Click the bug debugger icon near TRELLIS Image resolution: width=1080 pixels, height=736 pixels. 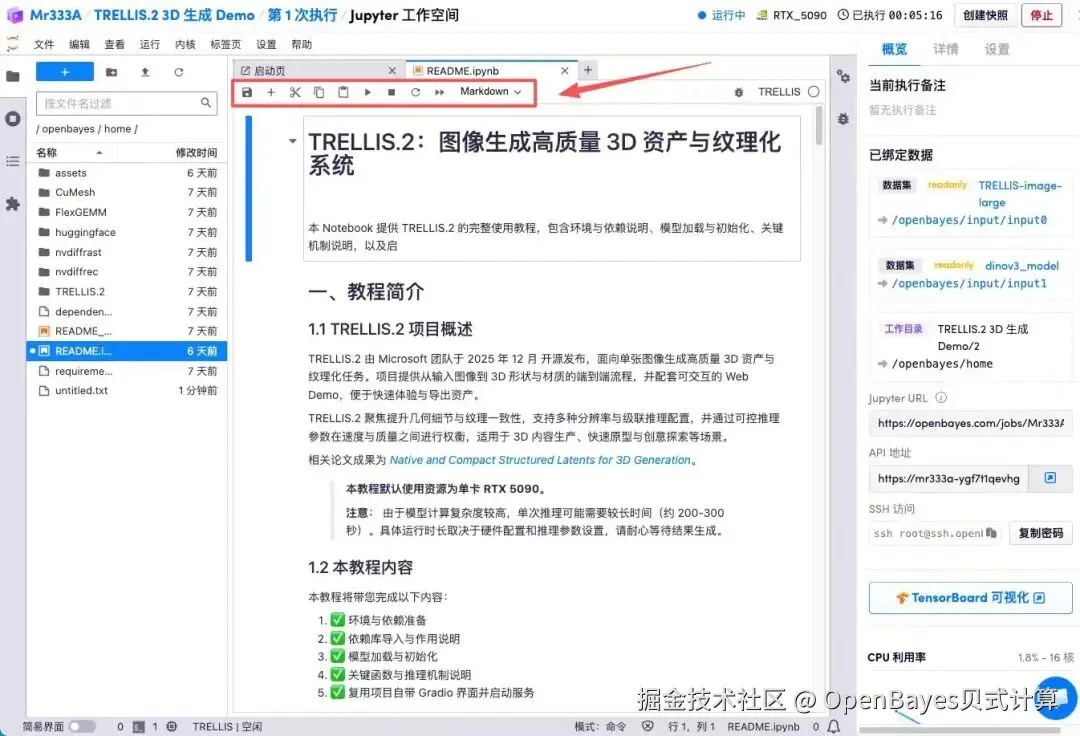(739, 92)
